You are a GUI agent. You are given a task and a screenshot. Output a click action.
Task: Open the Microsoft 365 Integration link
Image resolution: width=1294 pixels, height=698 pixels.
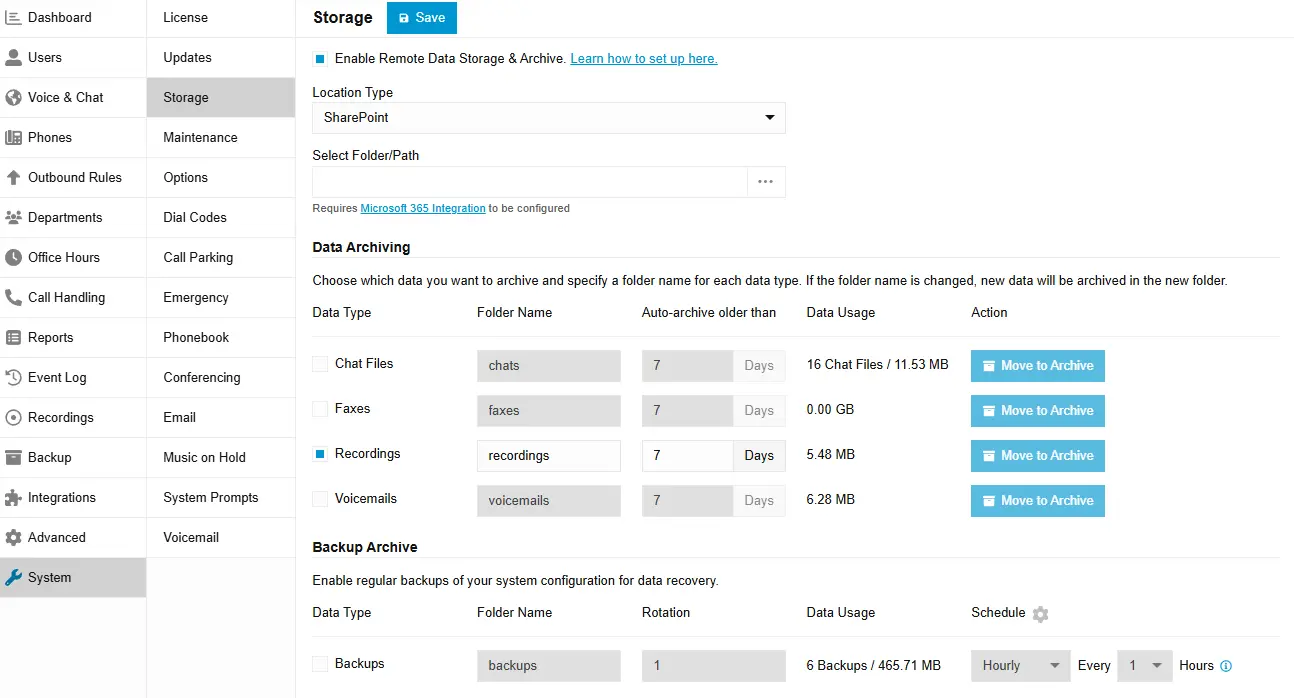pyautogui.click(x=423, y=209)
